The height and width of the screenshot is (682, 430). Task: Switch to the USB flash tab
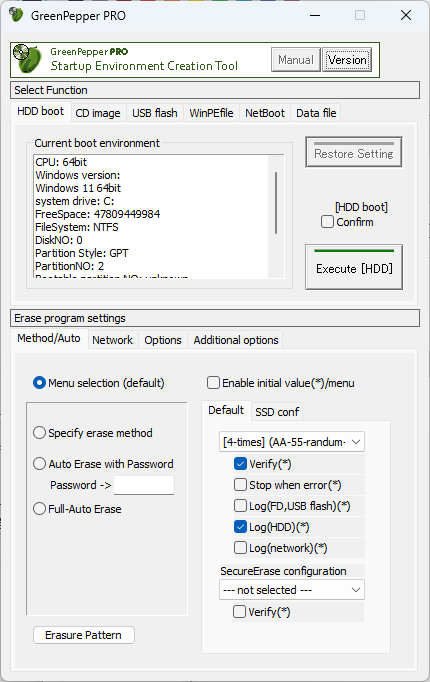[x=155, y=113]
